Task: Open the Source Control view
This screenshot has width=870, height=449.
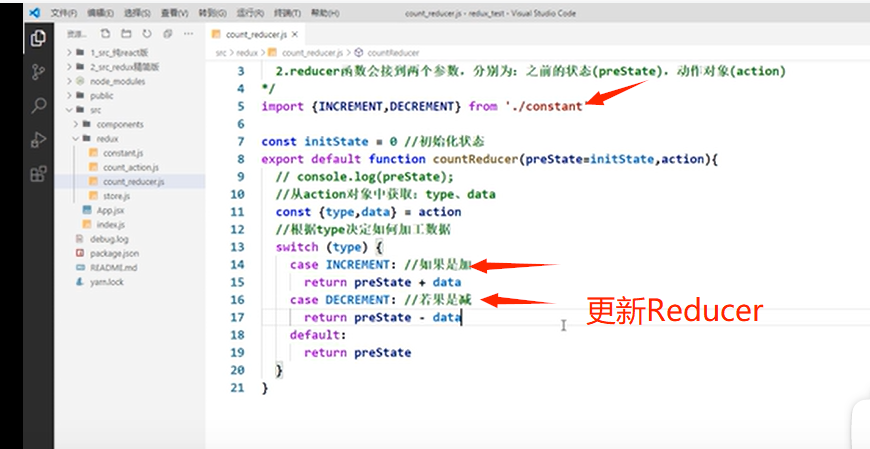Action: click(x=38, y=72)
